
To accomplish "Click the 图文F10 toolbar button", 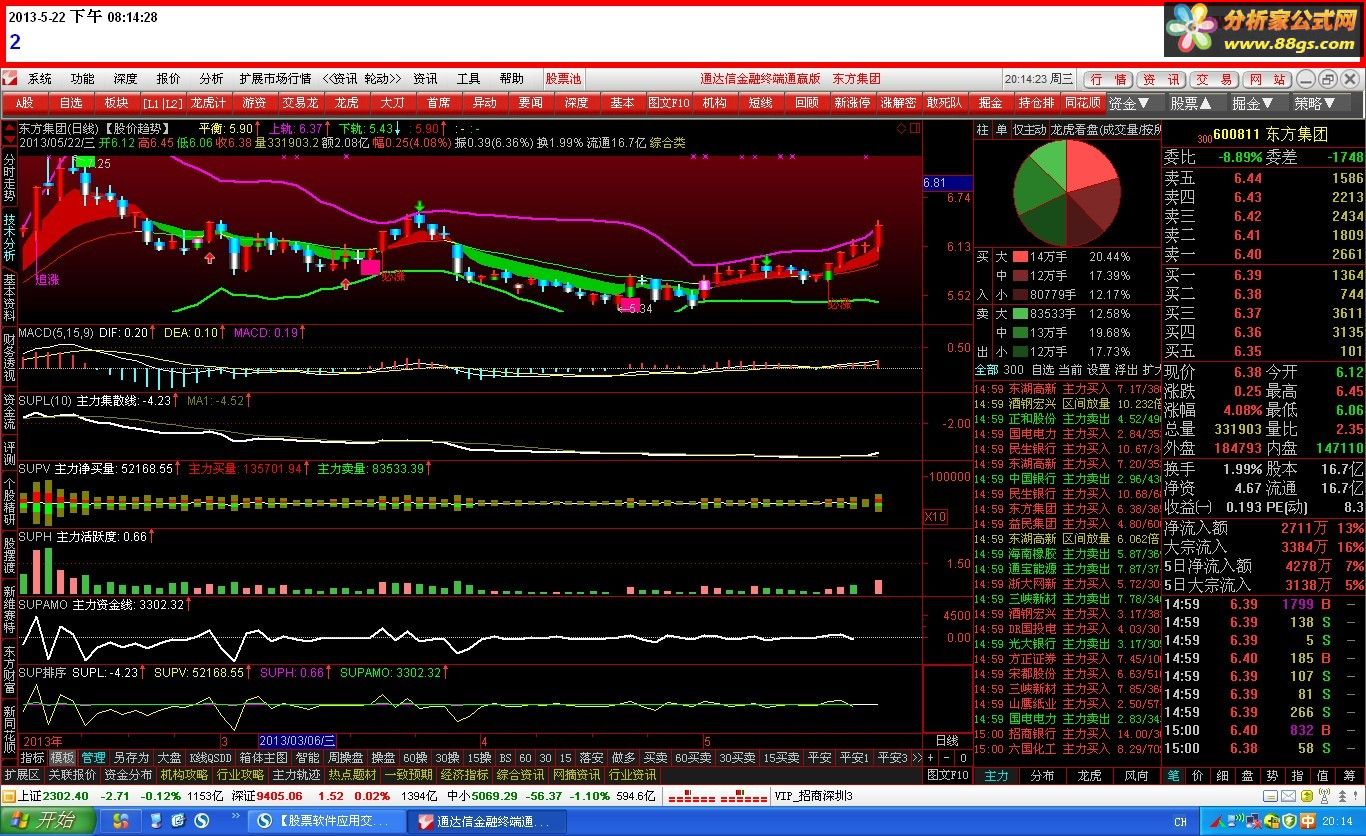I will 668,102.
